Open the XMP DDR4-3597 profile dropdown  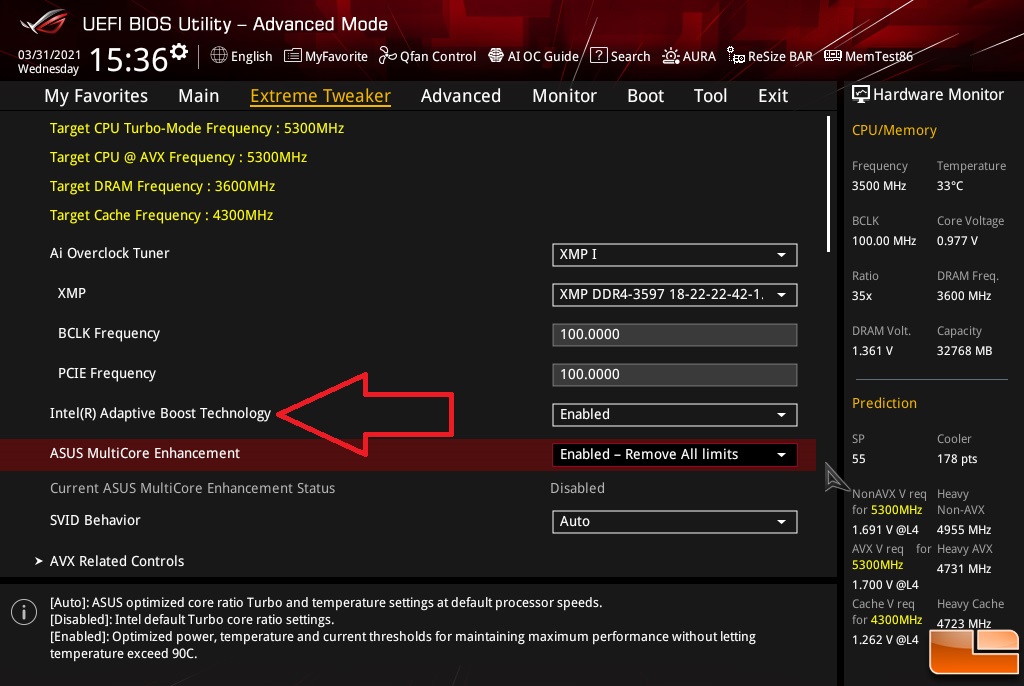(675, 295)
